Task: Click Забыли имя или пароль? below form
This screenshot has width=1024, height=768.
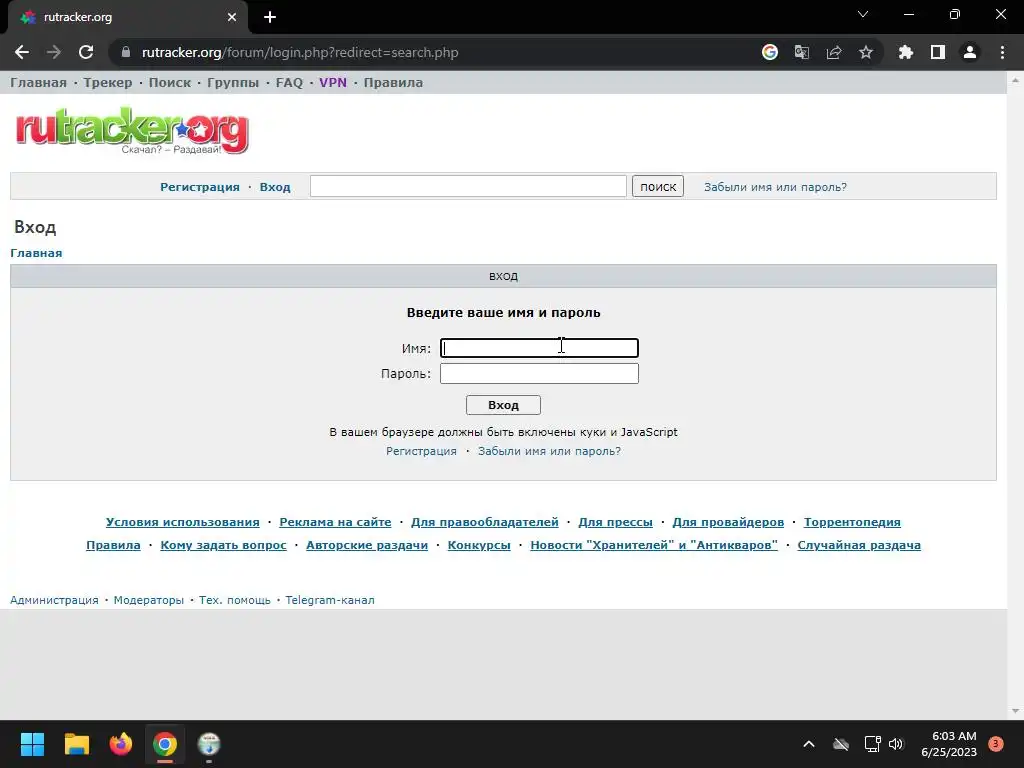Action: (549, 451)
